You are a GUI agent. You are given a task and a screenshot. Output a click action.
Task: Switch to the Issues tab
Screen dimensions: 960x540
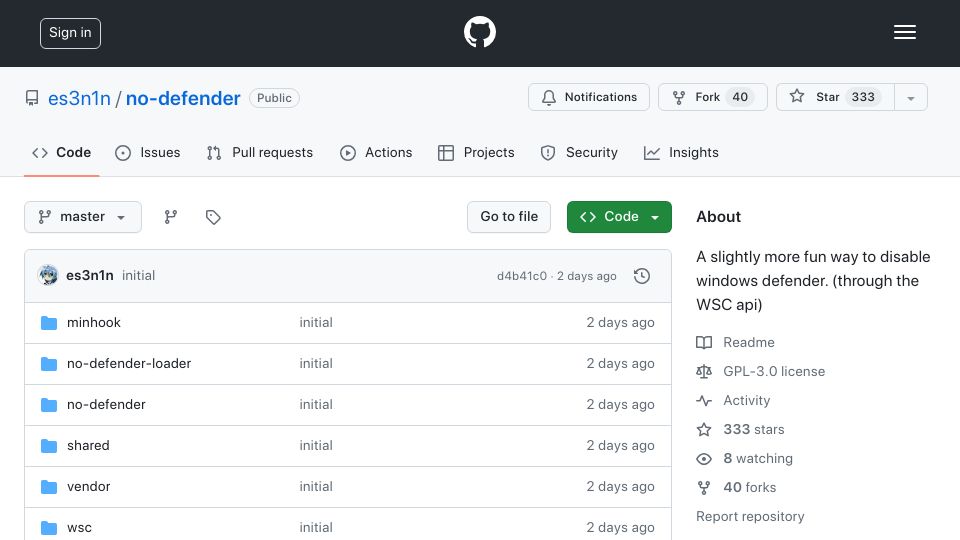148,152
